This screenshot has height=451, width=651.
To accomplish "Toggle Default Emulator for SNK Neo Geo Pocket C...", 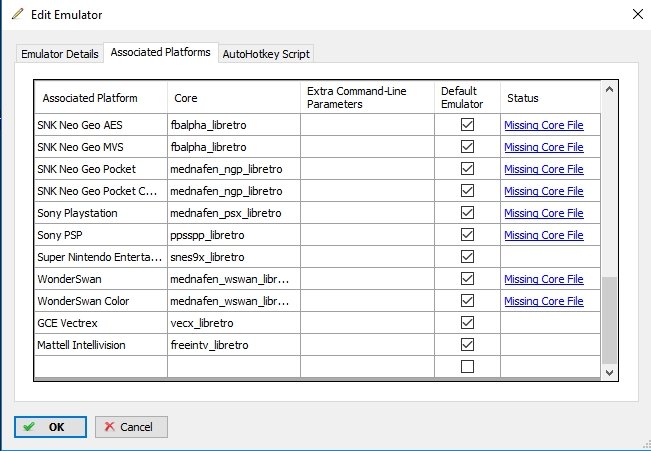I will [467, 191].
